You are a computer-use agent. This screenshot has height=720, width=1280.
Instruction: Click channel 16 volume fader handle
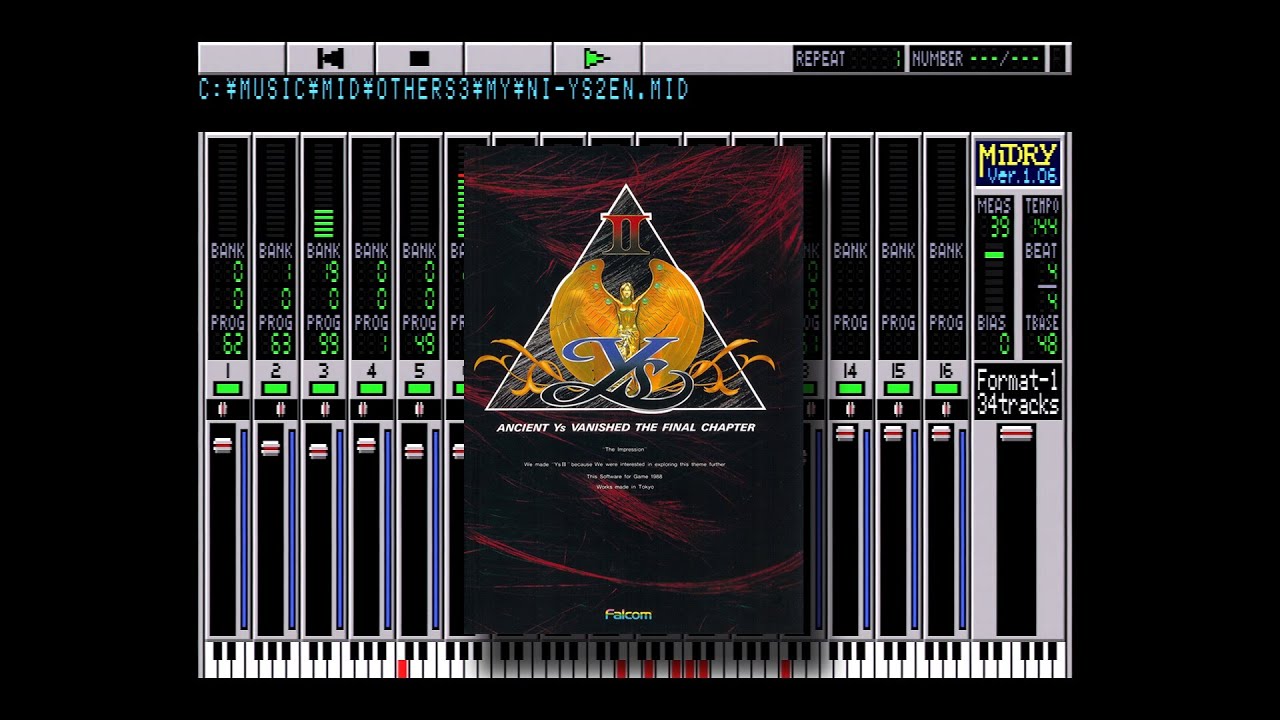click(941, 433)
